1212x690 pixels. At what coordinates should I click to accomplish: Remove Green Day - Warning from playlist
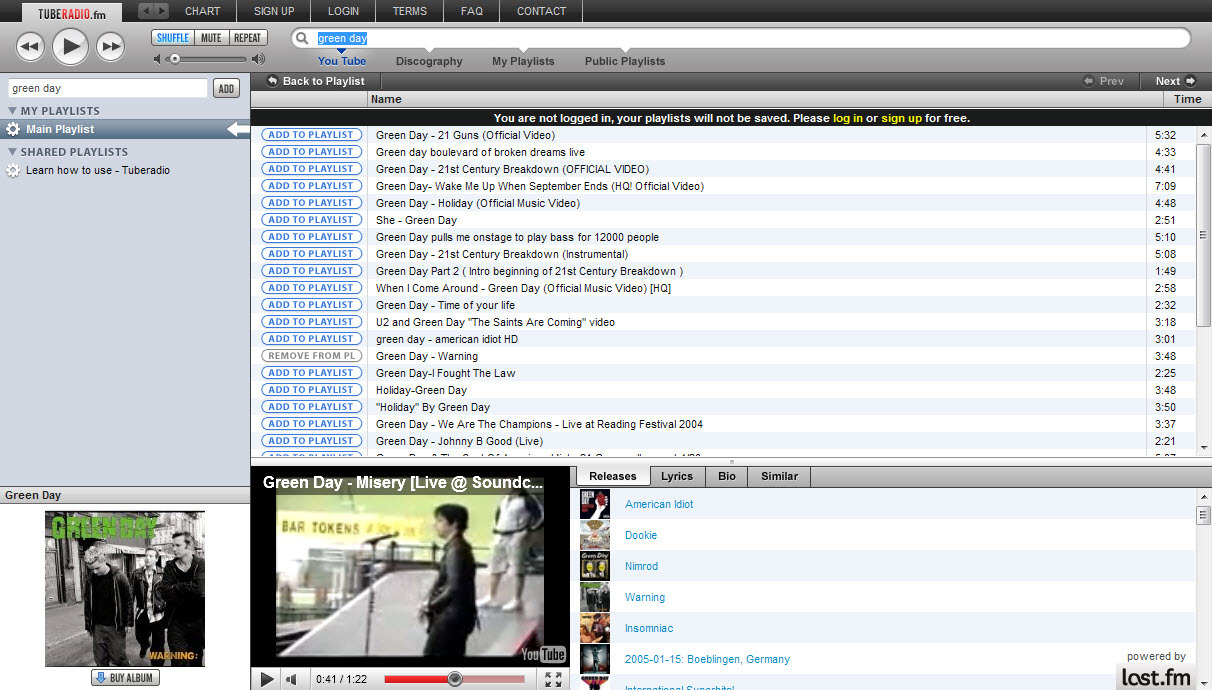310,356
